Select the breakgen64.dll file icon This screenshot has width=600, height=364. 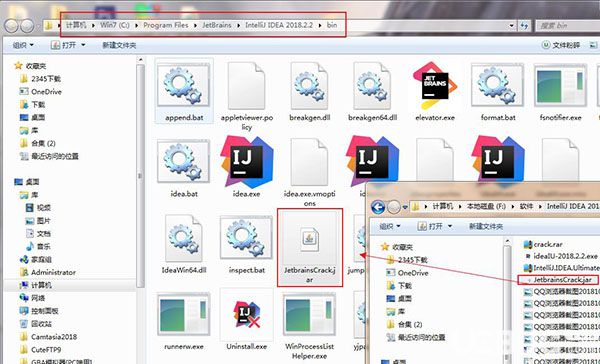coord(372,86)
